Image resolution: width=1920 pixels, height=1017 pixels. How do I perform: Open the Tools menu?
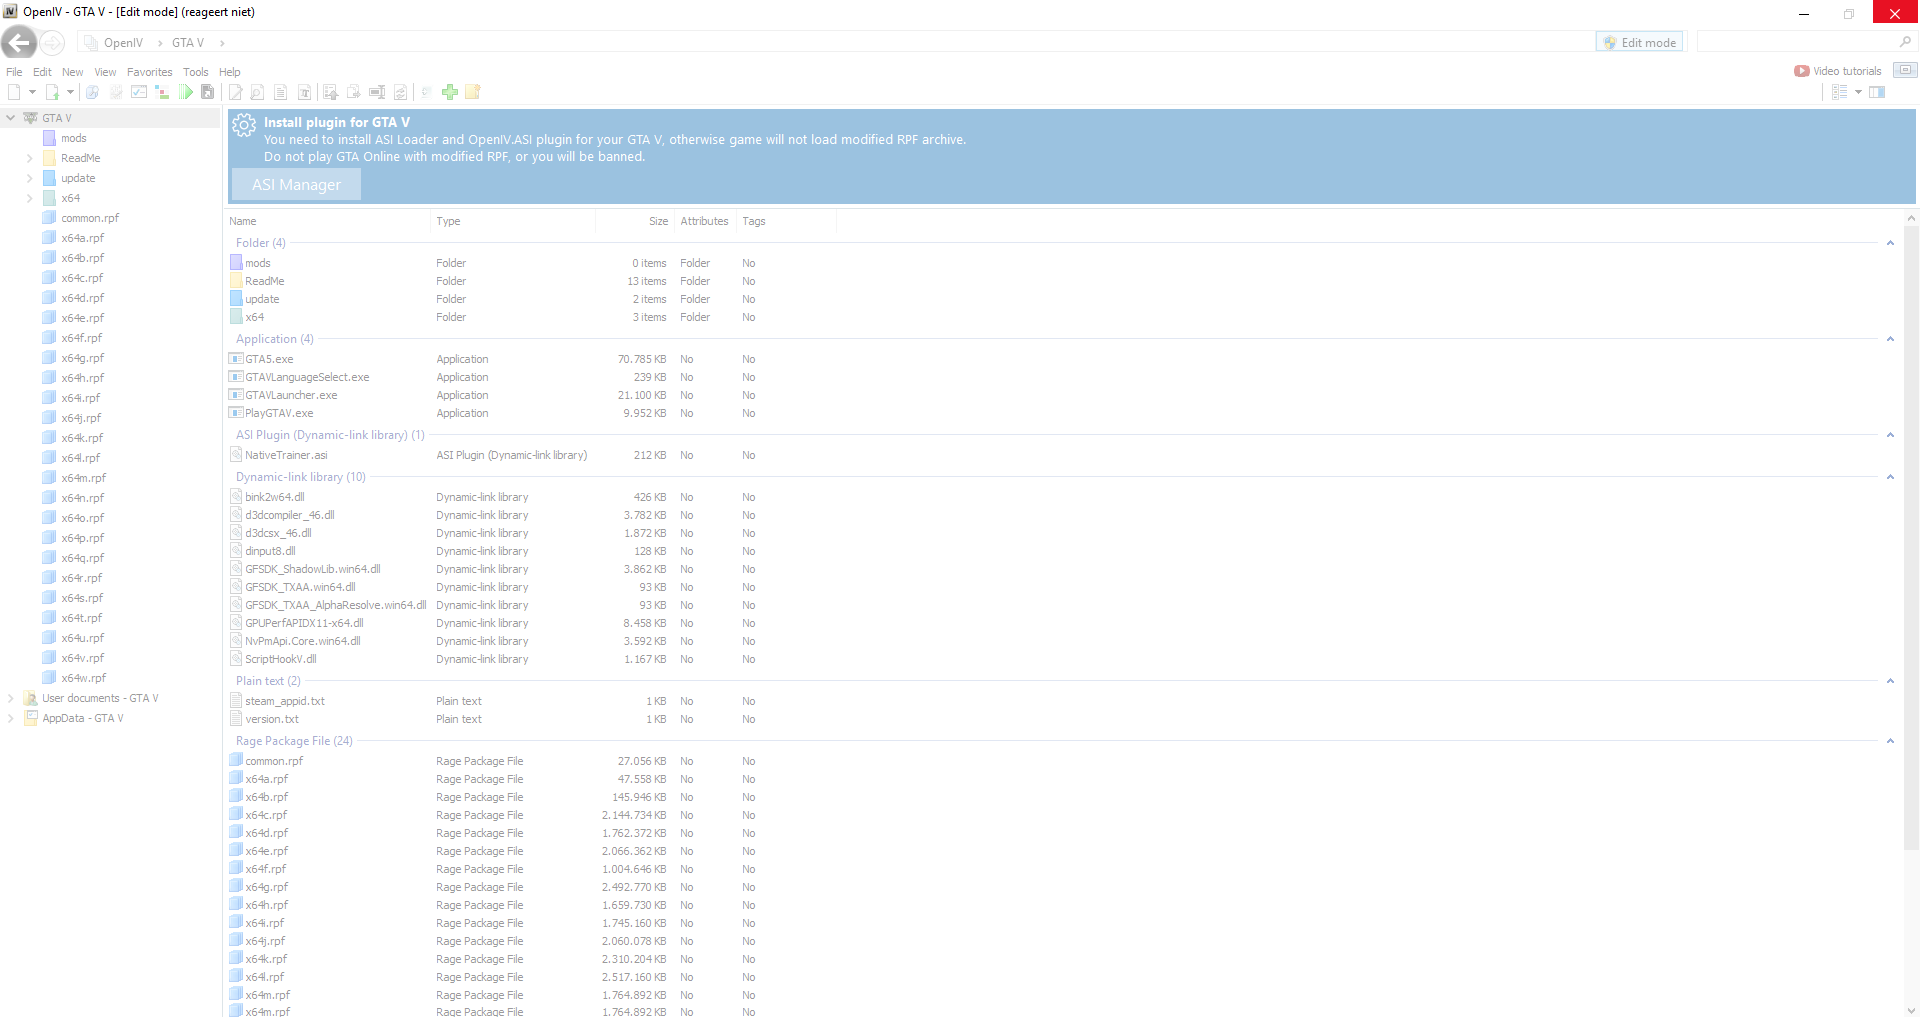(x=195, y=72)
